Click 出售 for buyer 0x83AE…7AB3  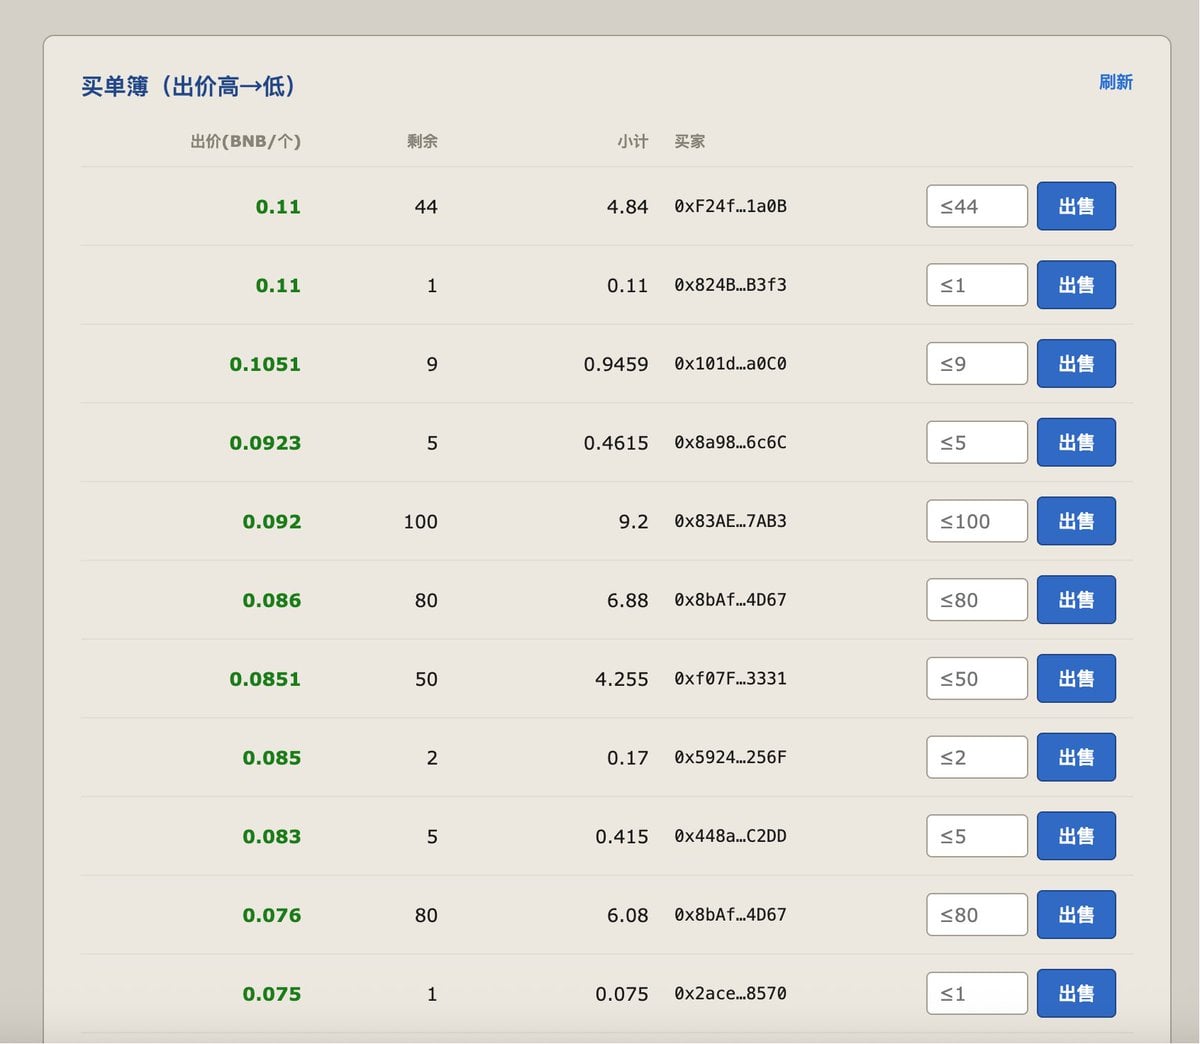[1076, 521]
